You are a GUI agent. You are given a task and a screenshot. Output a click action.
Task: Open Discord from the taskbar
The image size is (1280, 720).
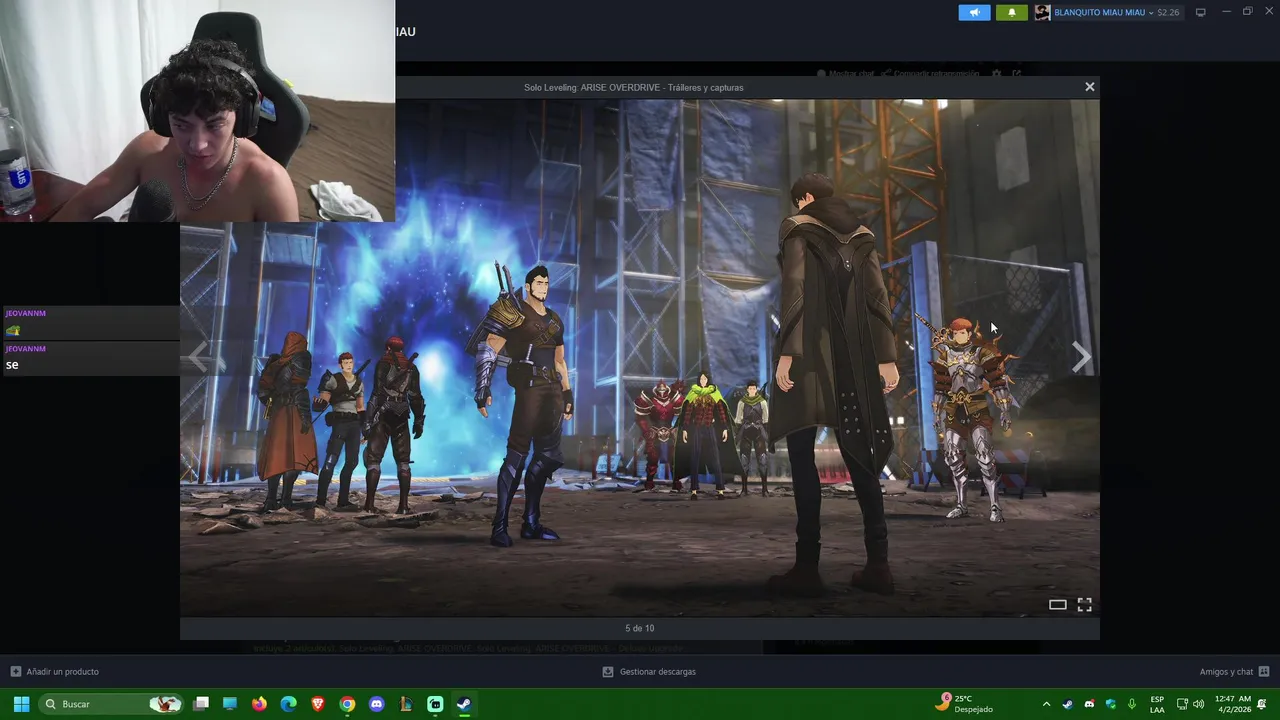click(x=376, y=704)
